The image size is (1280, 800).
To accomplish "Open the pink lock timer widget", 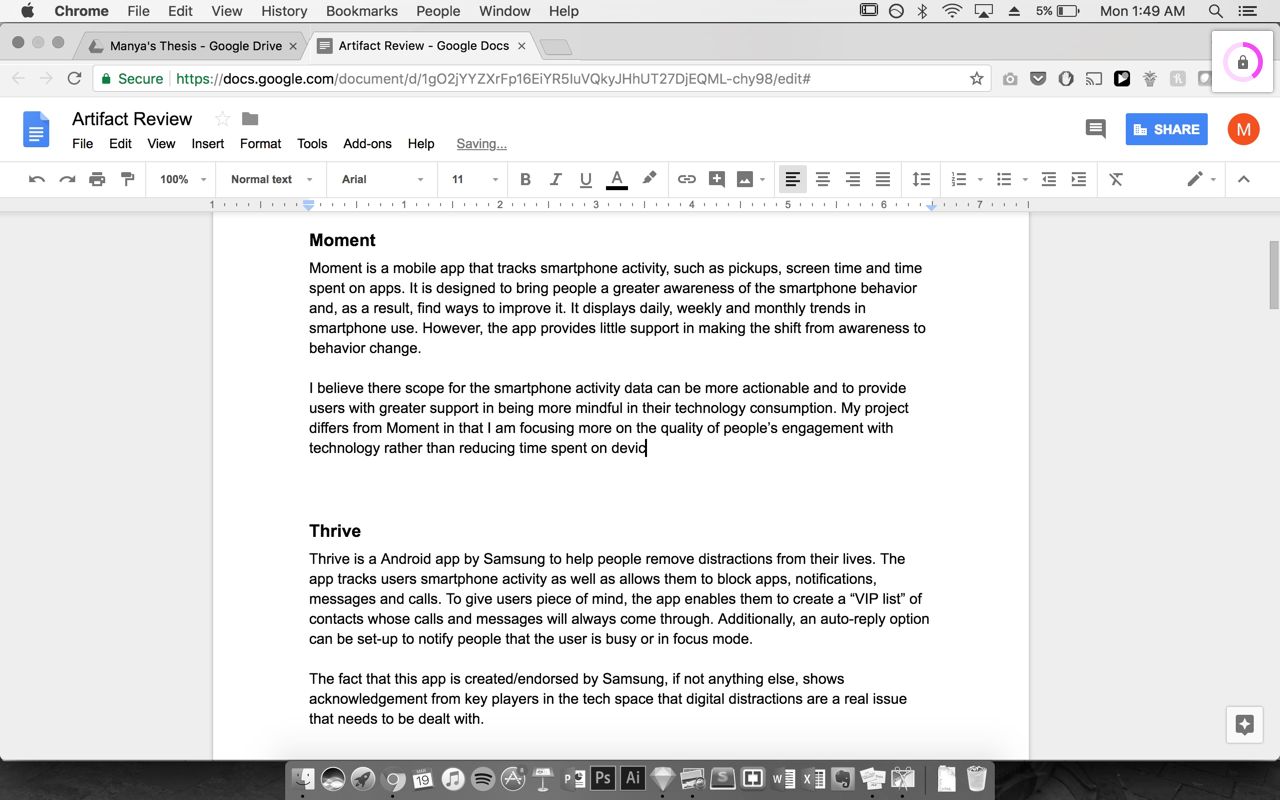I will point(1243,62).
